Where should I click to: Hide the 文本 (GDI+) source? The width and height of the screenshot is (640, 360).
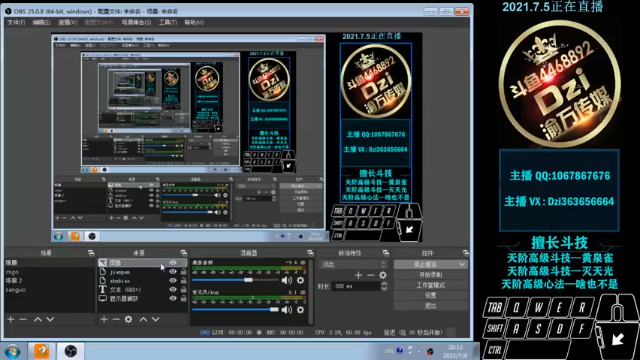pyautogui.click(x=173, y=289)
